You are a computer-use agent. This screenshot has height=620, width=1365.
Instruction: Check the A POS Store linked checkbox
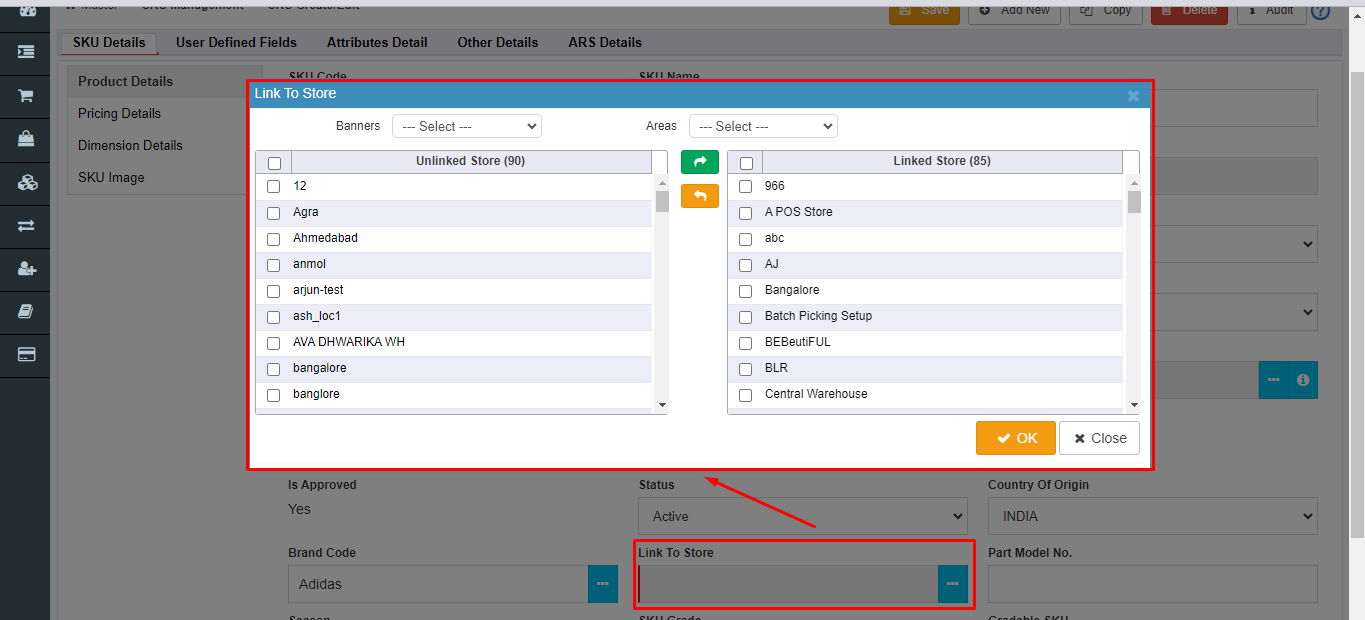coord(746,213)
